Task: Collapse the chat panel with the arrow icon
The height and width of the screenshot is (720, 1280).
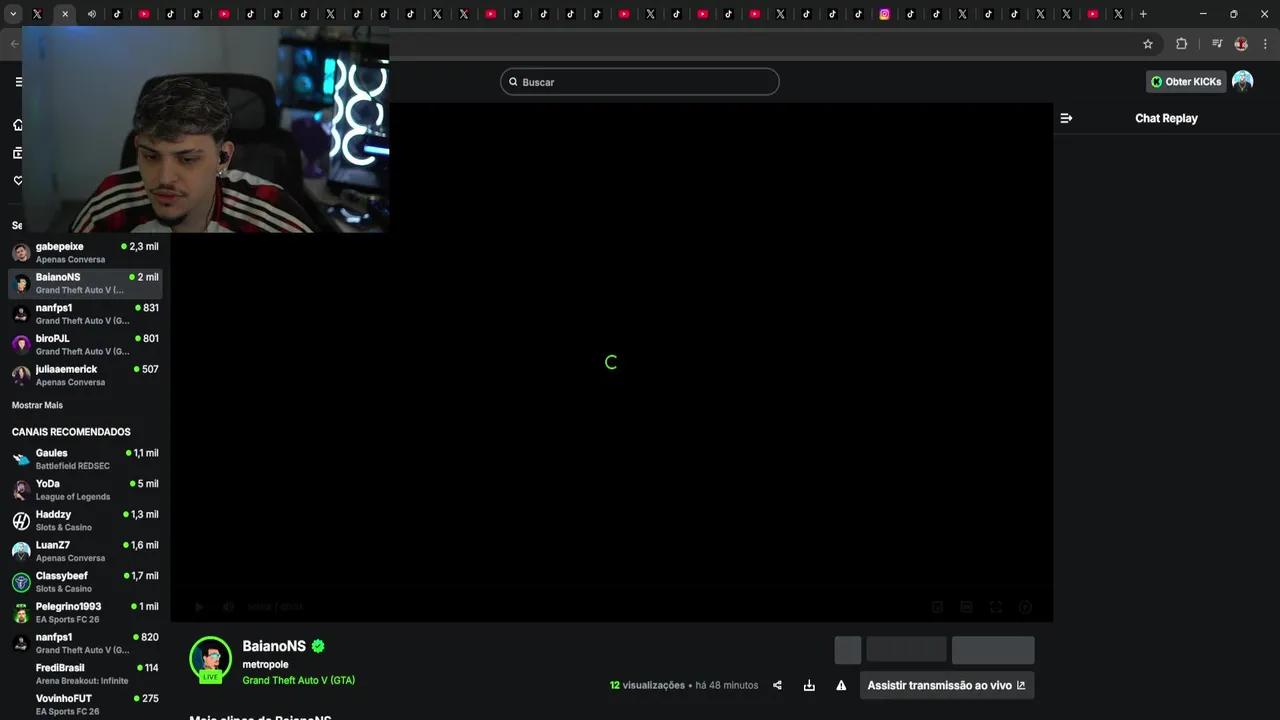Action: [x=1066, y=118]
